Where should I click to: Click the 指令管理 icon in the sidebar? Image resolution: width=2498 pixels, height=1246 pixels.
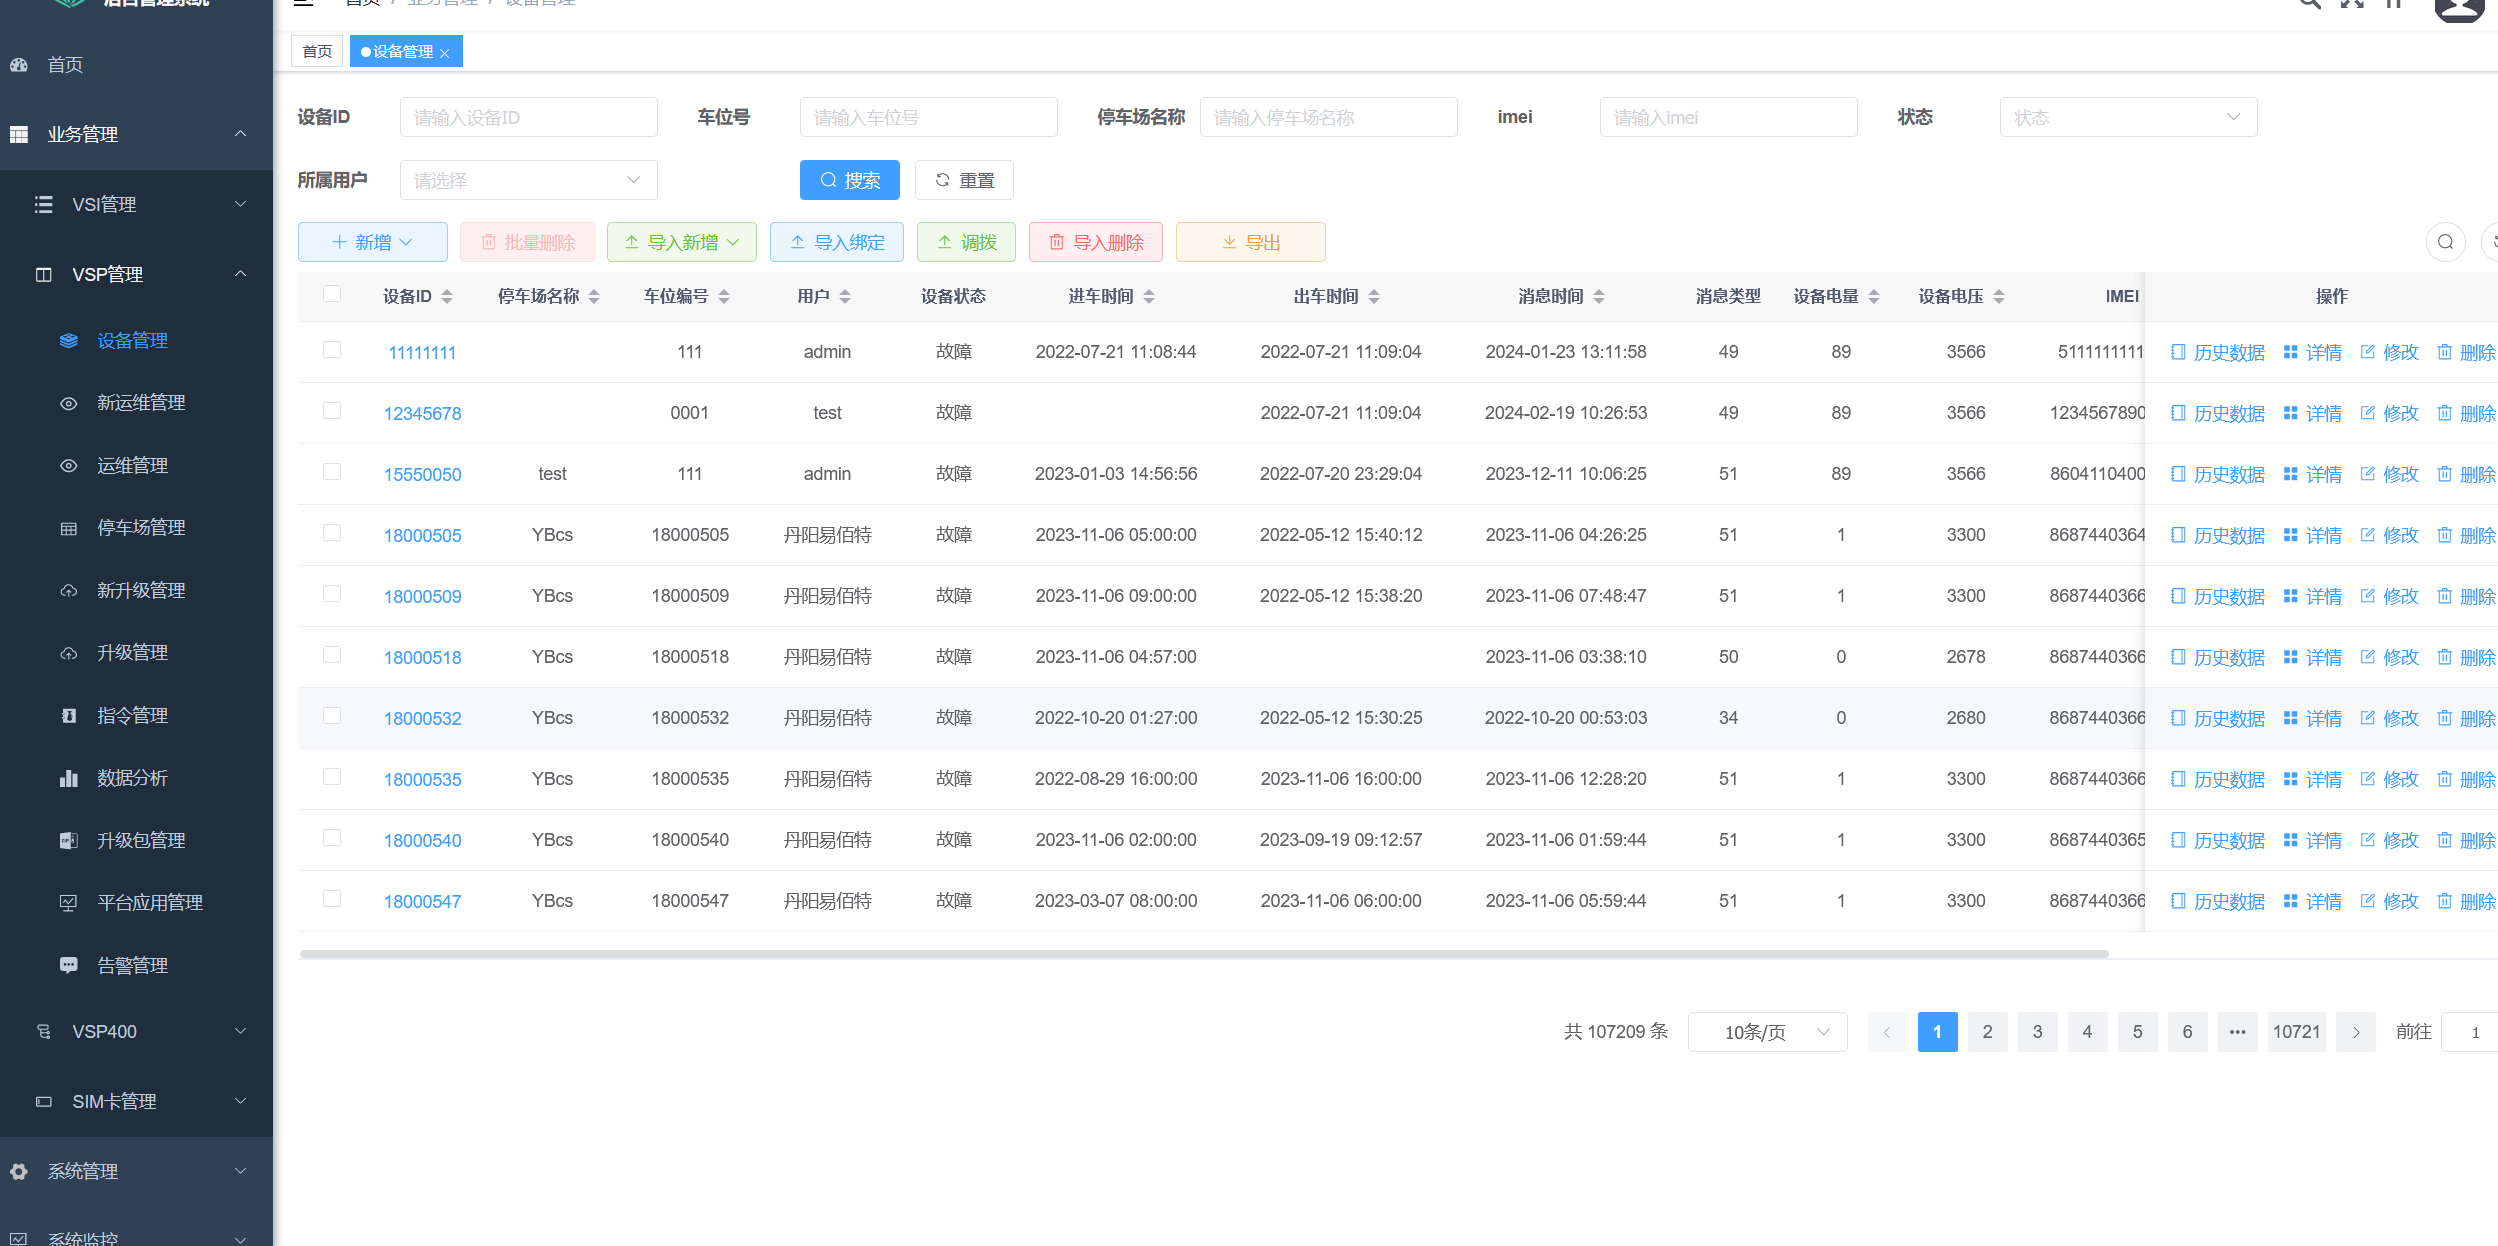coord(68,716)
